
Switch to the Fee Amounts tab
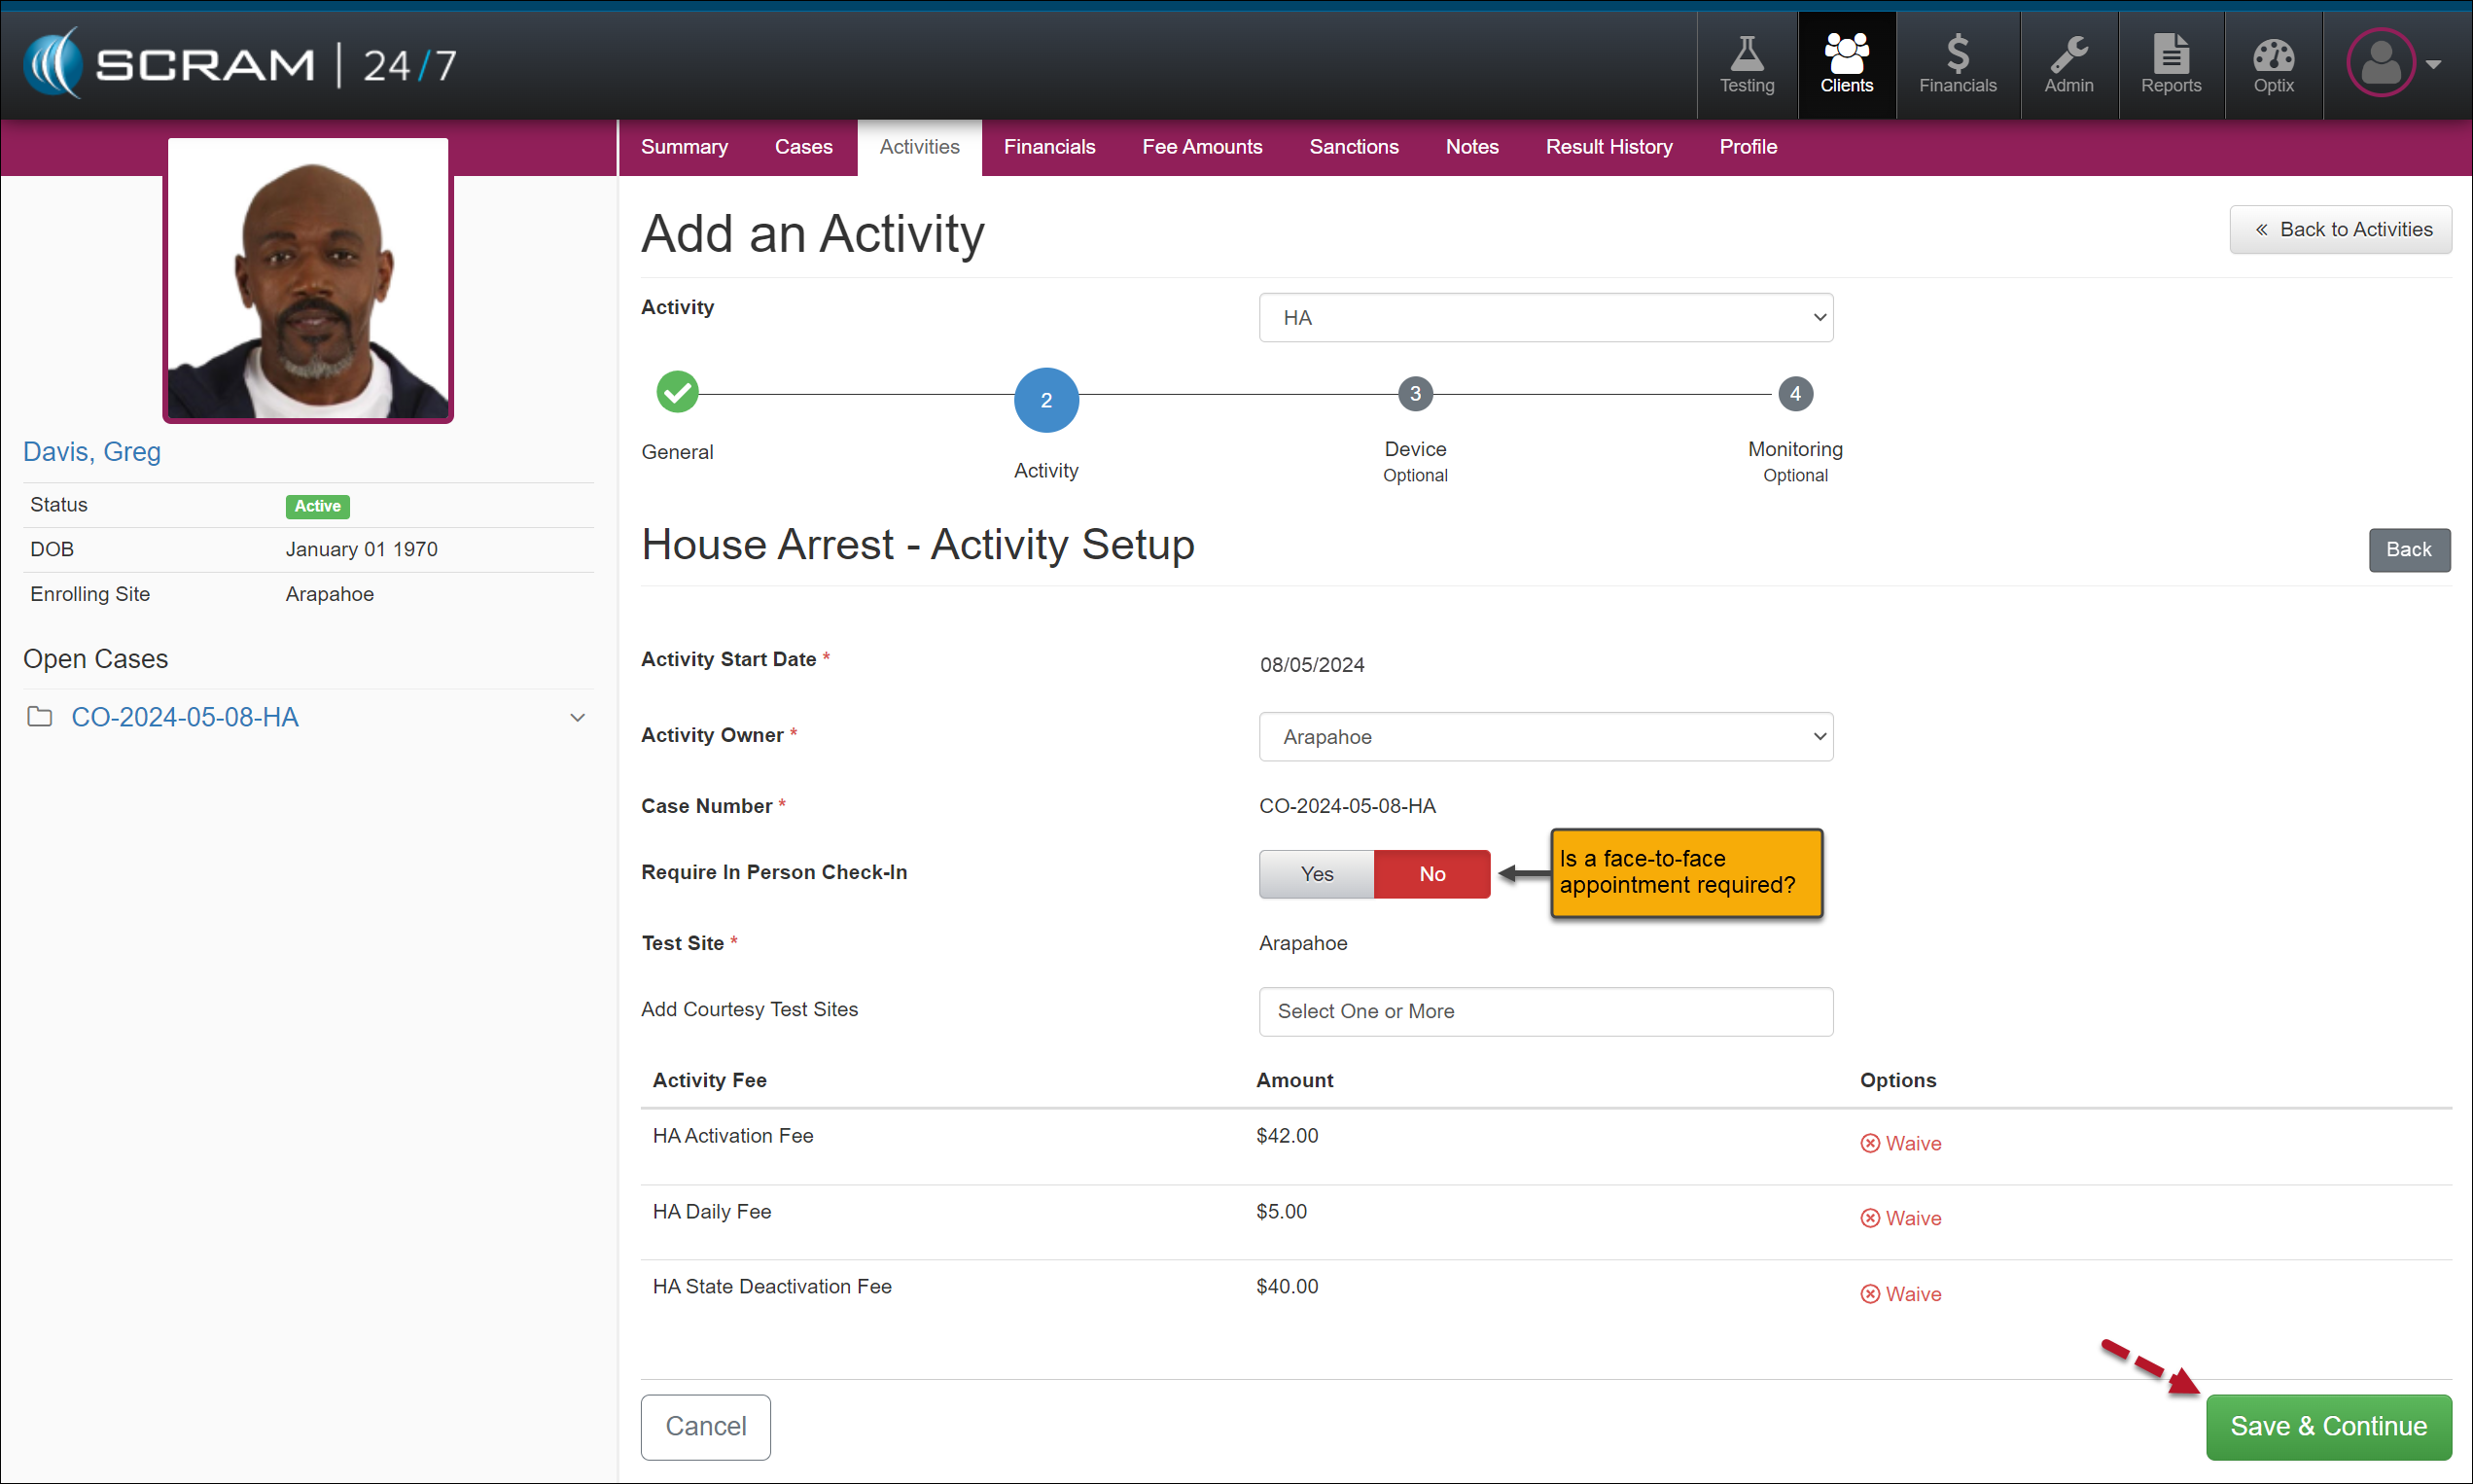[x=1201, y=147]
